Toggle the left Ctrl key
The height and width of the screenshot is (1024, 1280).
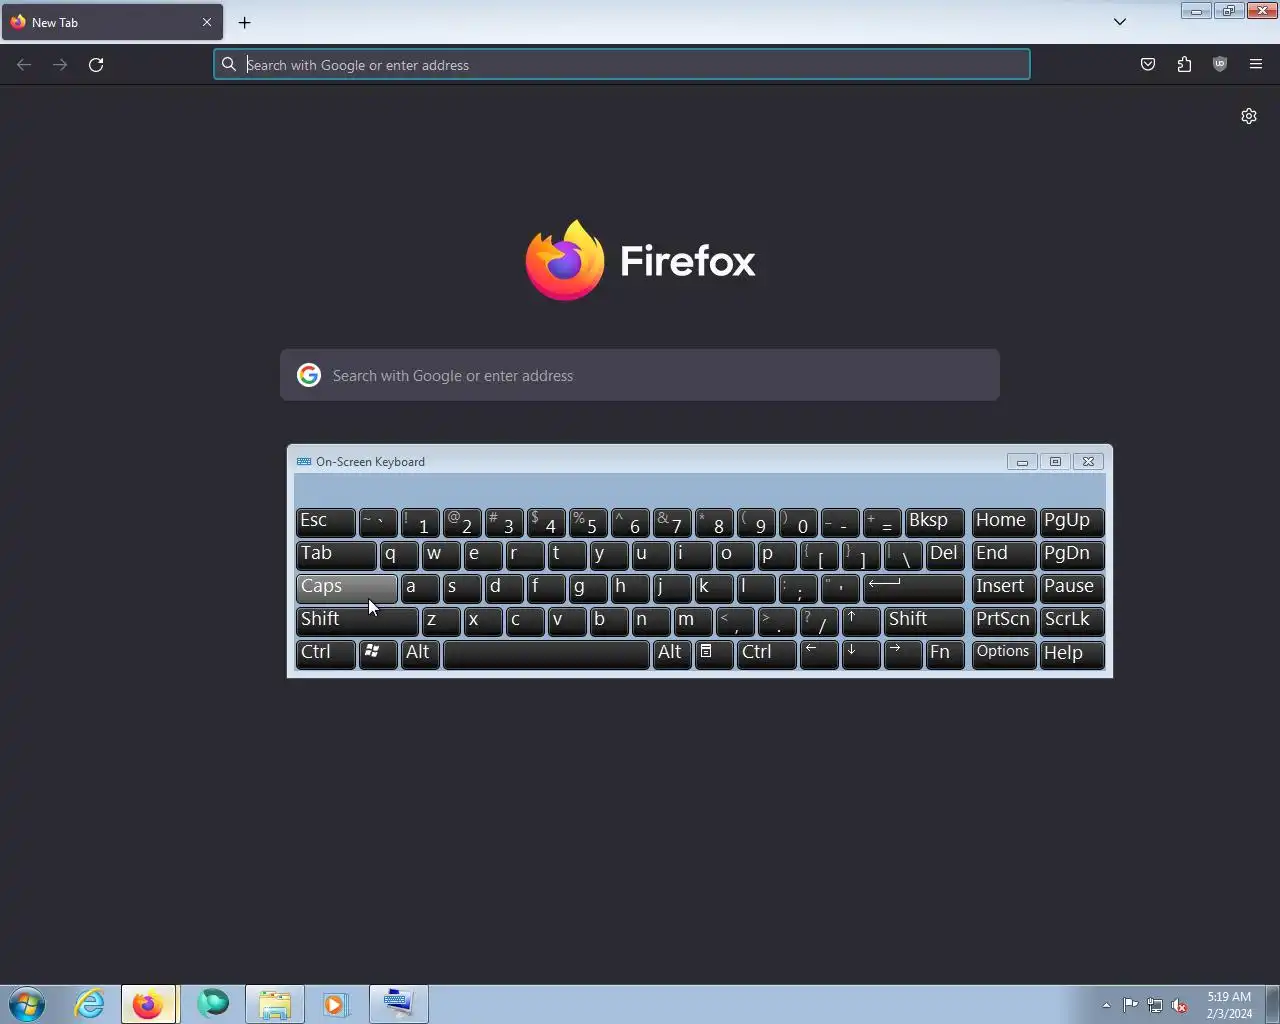click(325, 653)
